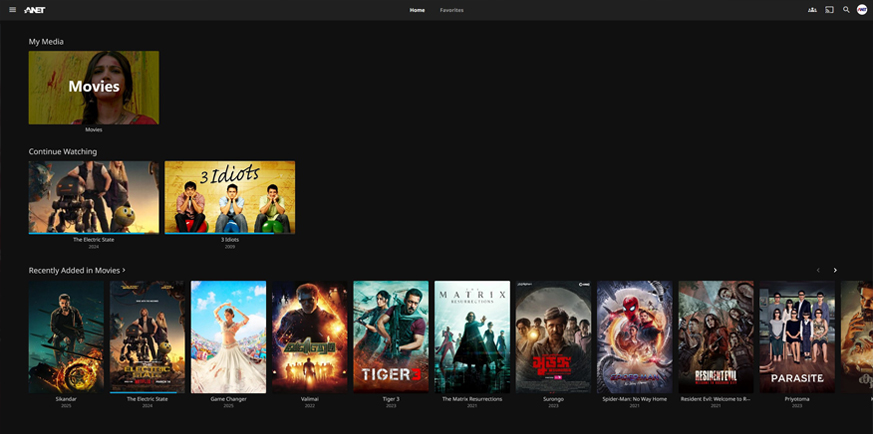Open the Sikandar movie poster
The height and width of the screenshot is (434, 873).
(66, 337)
